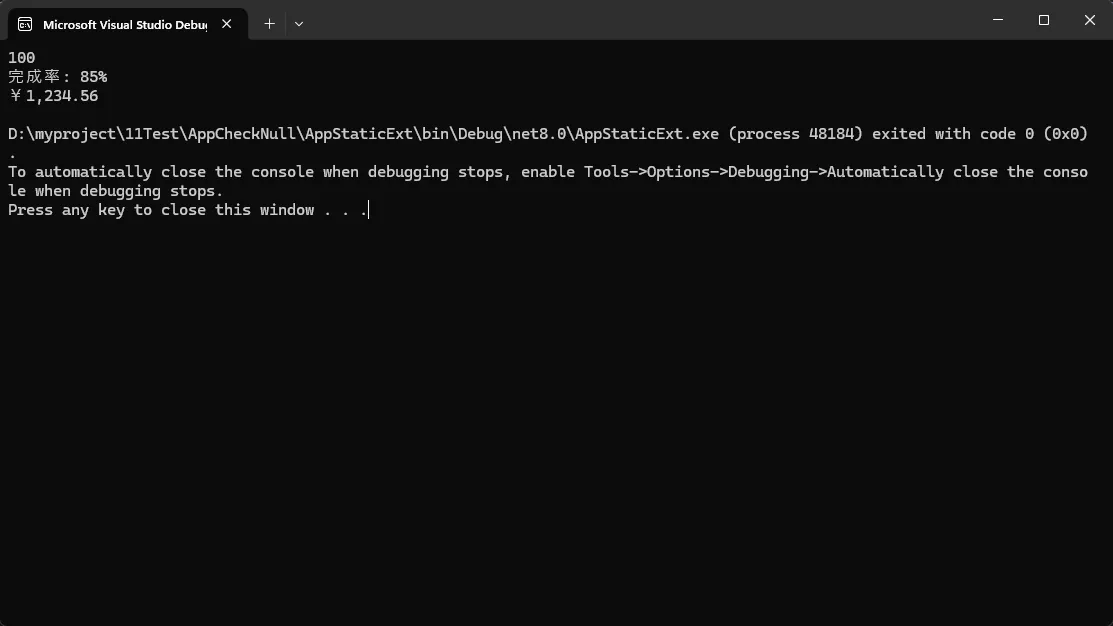The height and width of the screenshot is (626, 1113).
Task: Click the AppStaticExt.exe file path text
Action: pos(363,134)
